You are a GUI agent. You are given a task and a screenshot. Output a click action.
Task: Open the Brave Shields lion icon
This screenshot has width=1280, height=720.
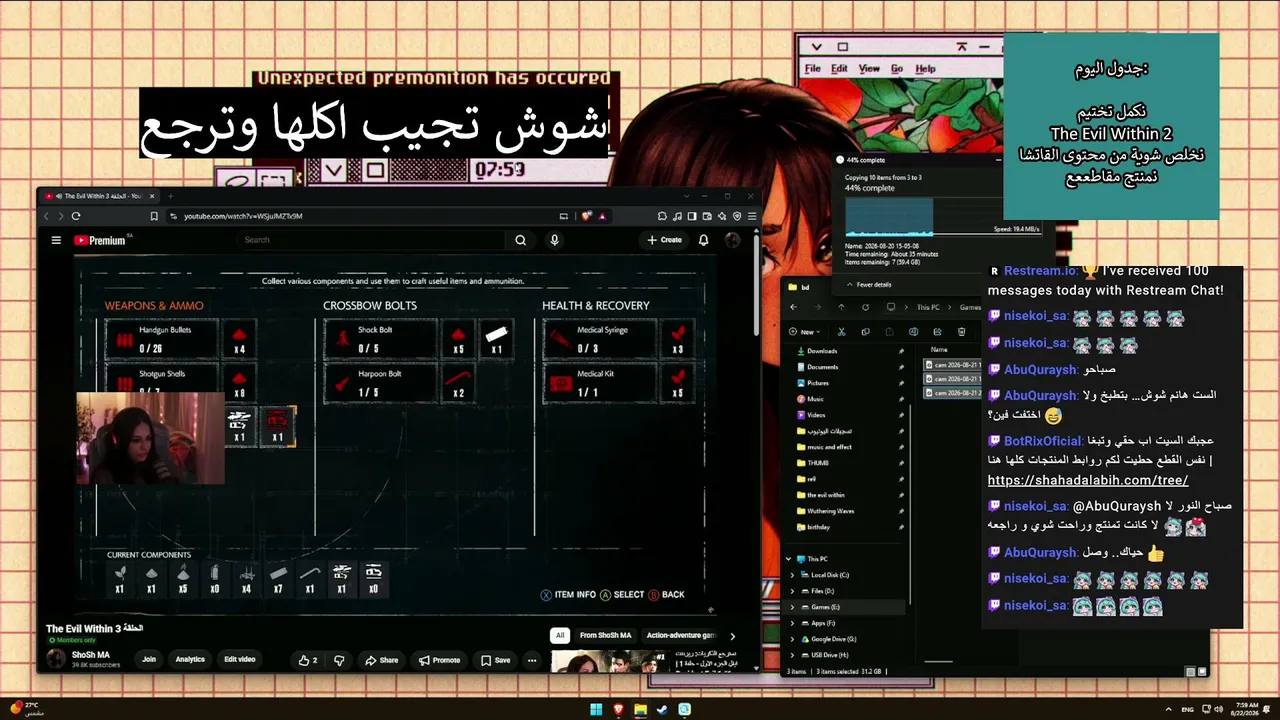point(587,216)
